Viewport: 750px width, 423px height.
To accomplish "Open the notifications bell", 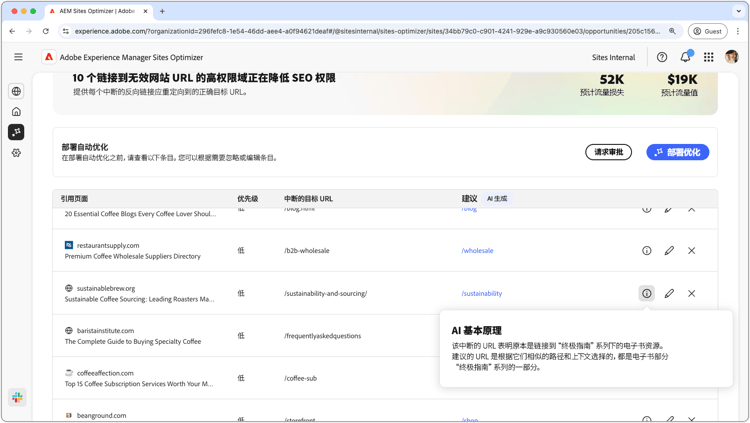I will (x=685, y=57).
